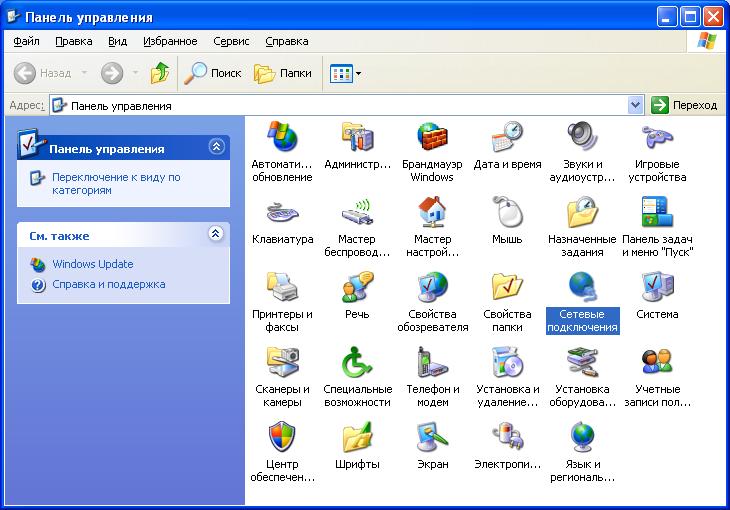This screenshot has height=510, width=730.
Task: Open Свойства папки icon
Action: pyautogui.click(x=507, y=286)
